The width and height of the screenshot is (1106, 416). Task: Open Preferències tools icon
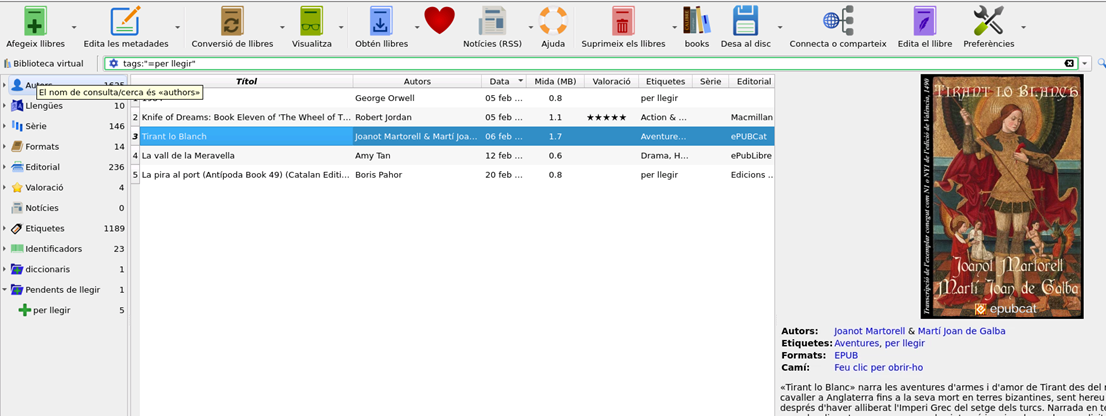click(988, 20)
